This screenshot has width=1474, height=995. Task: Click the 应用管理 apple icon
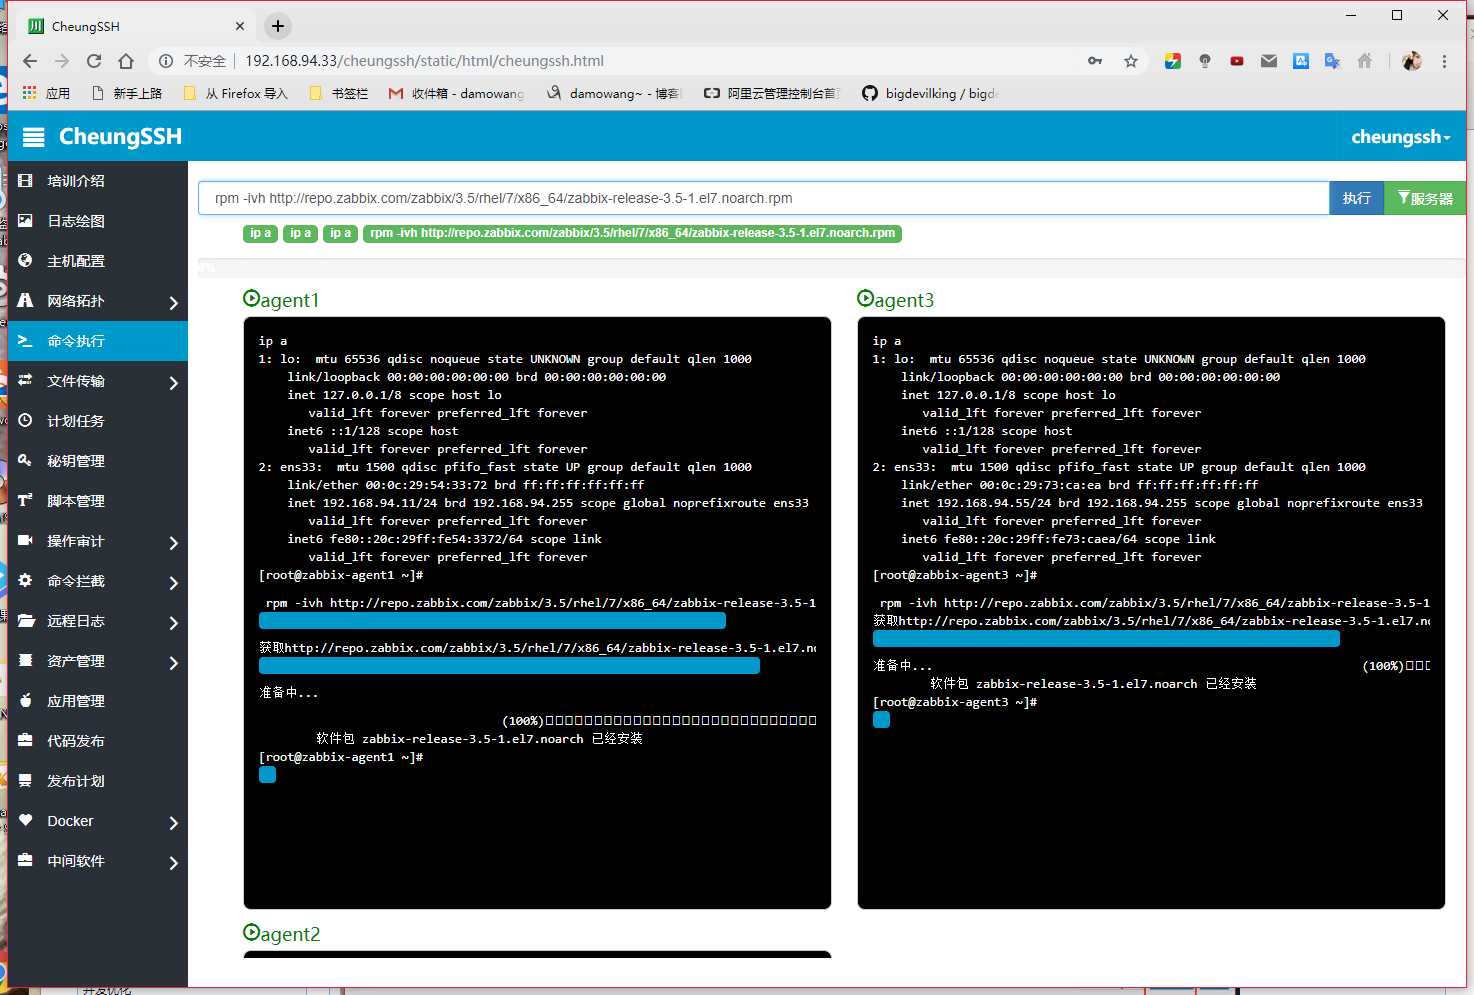click(26, 700)
